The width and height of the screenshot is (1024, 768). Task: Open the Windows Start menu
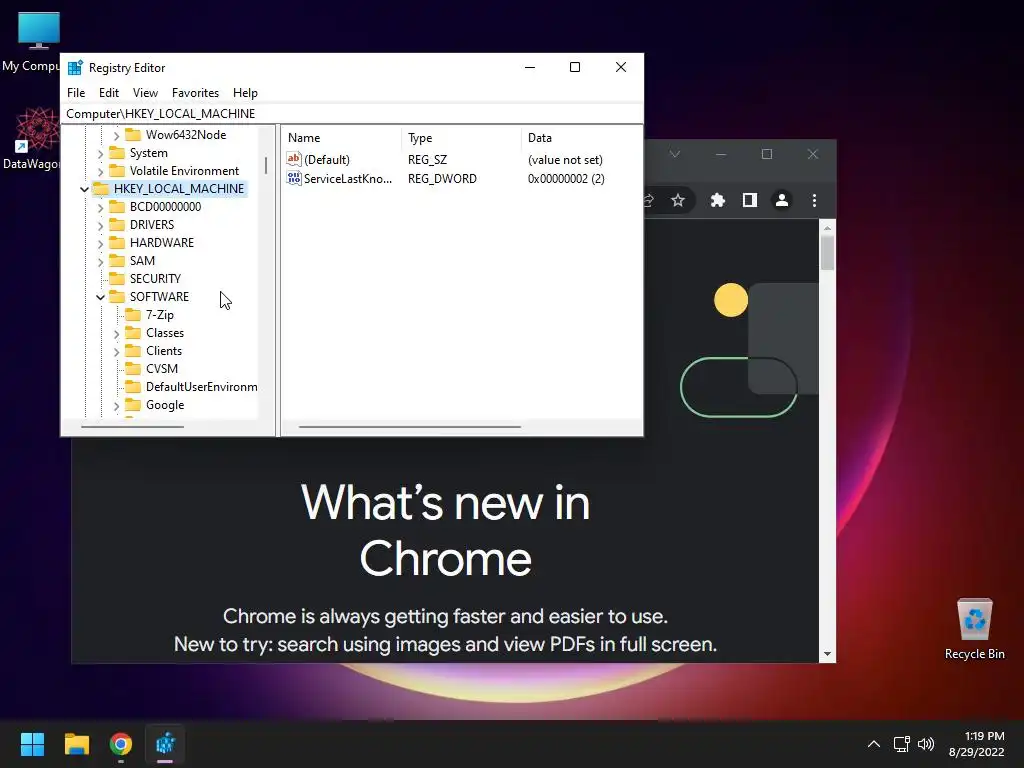(x=32, y=744)
